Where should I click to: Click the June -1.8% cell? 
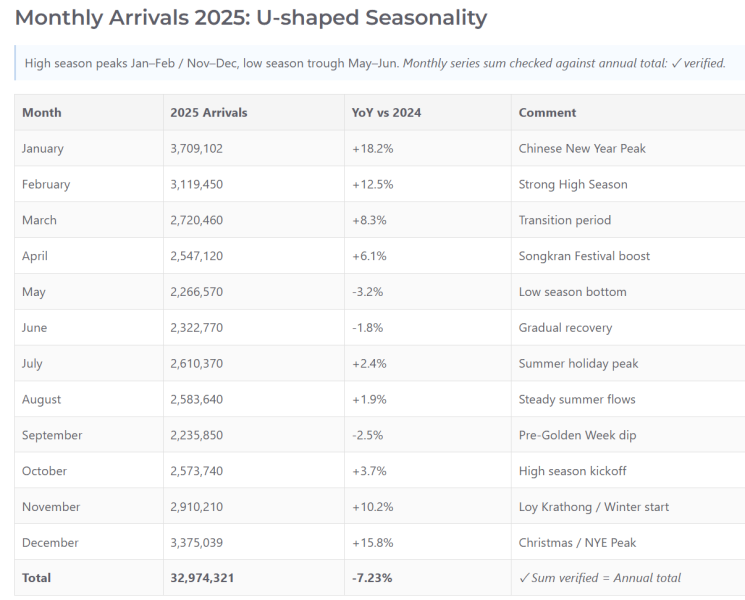428,327
